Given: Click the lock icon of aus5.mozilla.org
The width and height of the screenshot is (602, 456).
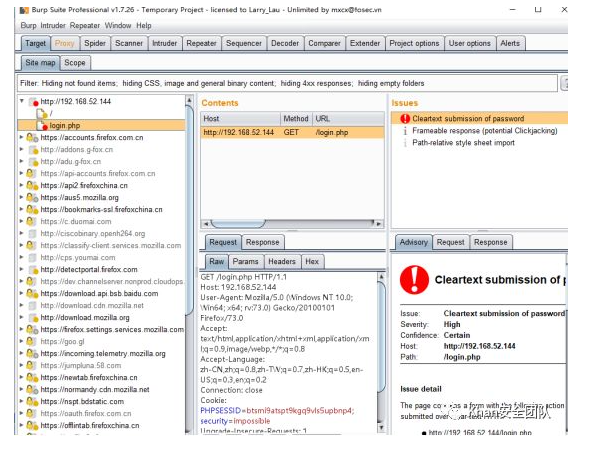Looking at the screenshot, I should [x=32, y=197].
